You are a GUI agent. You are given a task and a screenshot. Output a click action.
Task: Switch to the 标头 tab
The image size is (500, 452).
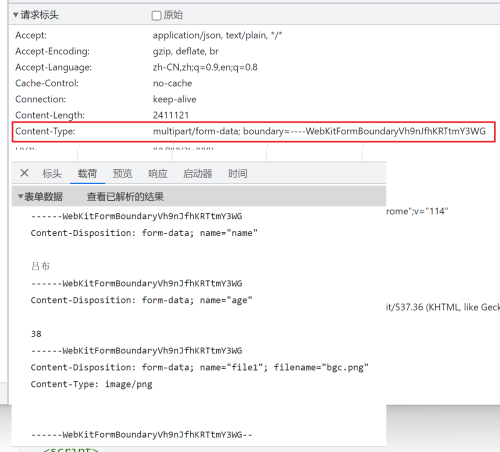(52, 173)
